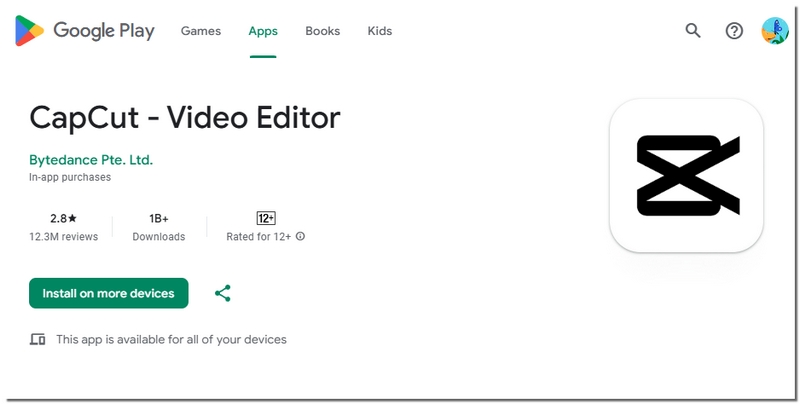Click the 12+ content rating badge
Image resolution: width=800 pixels, height=404 pixels.
tap(266, 218)
